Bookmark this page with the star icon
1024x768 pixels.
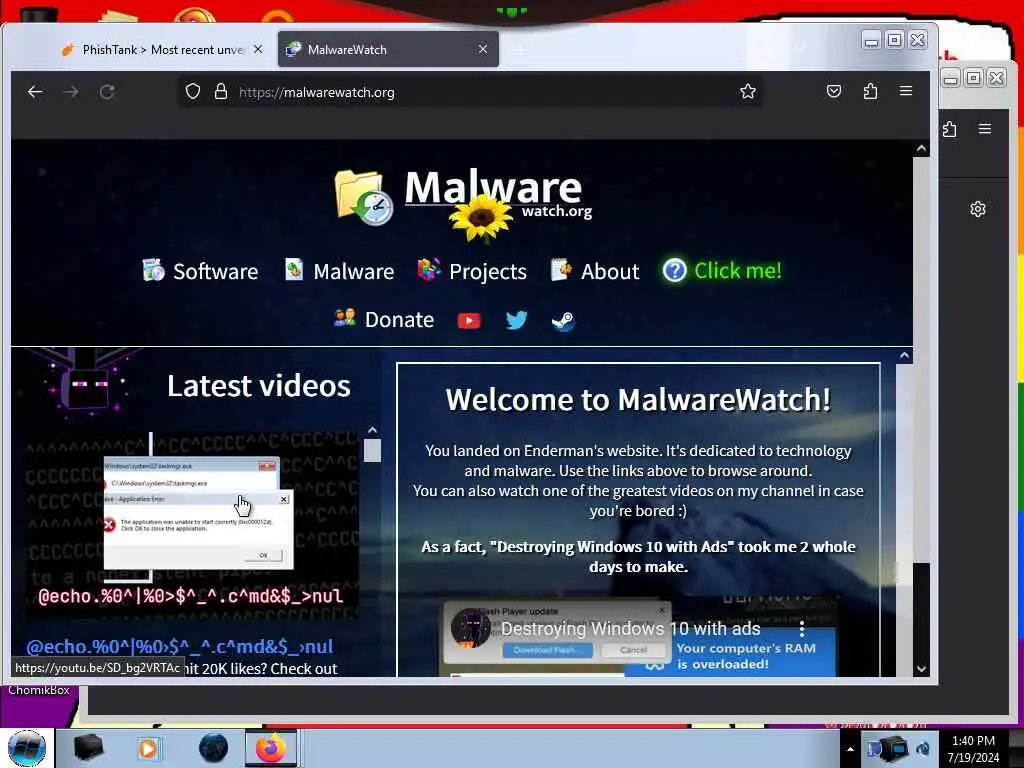click(748, 91)
